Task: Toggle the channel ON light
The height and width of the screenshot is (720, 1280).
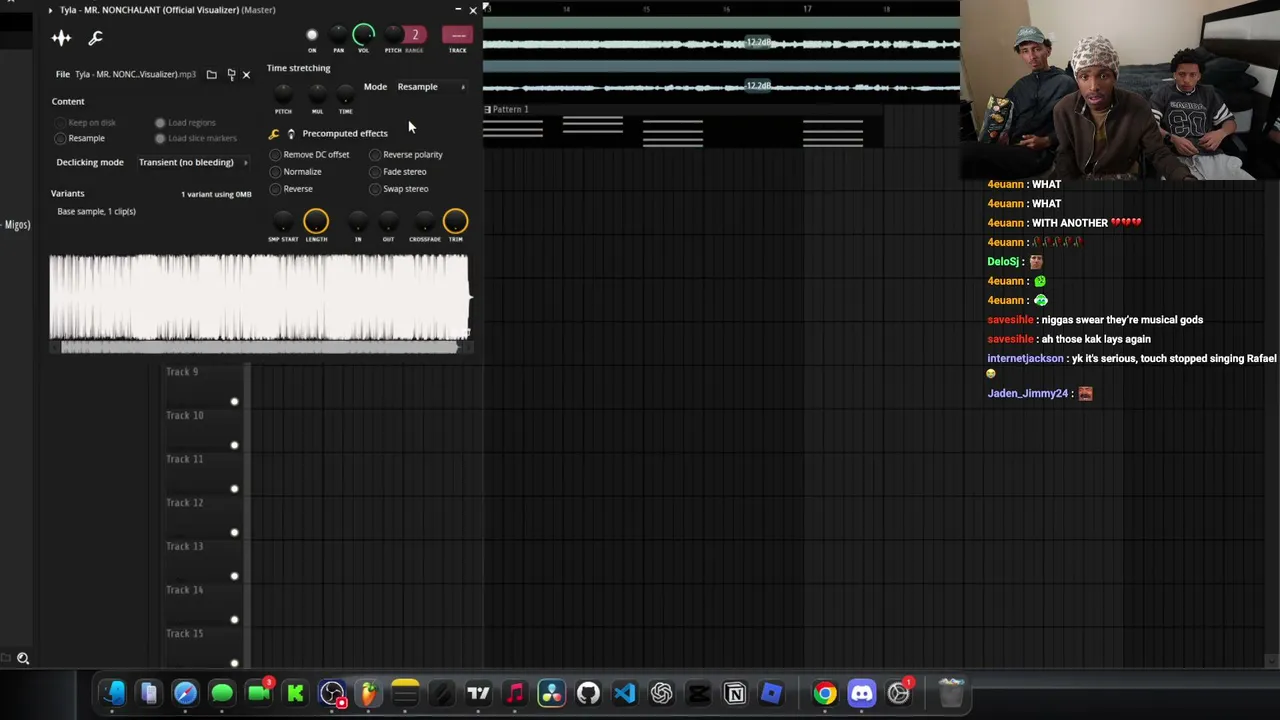Action: 312,36
